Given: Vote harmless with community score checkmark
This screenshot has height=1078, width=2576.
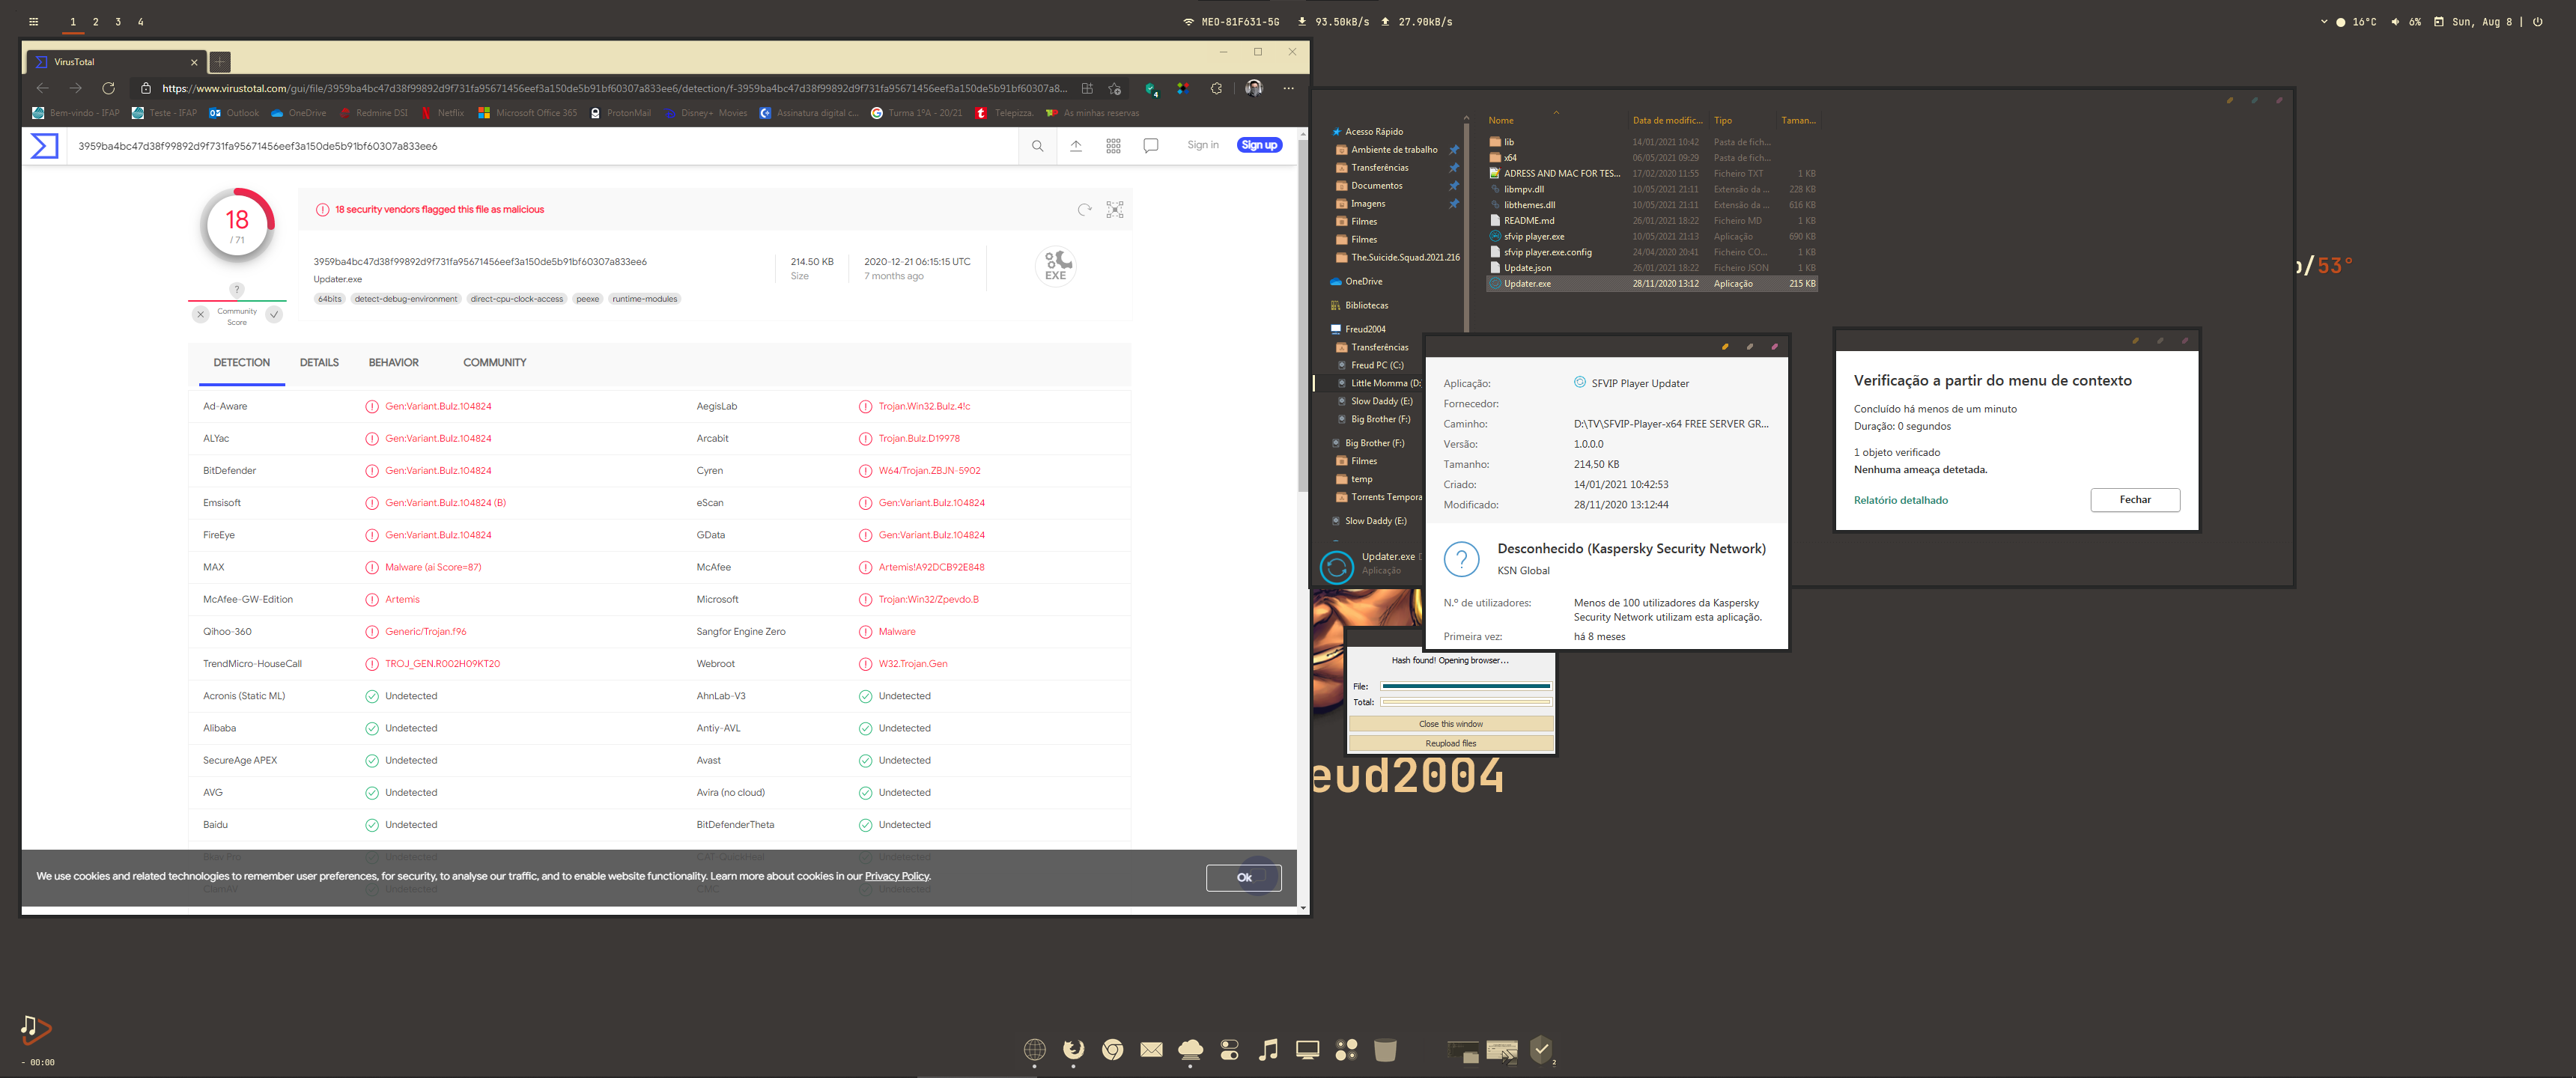Looking at the screenshot, I should pos(274,315).
